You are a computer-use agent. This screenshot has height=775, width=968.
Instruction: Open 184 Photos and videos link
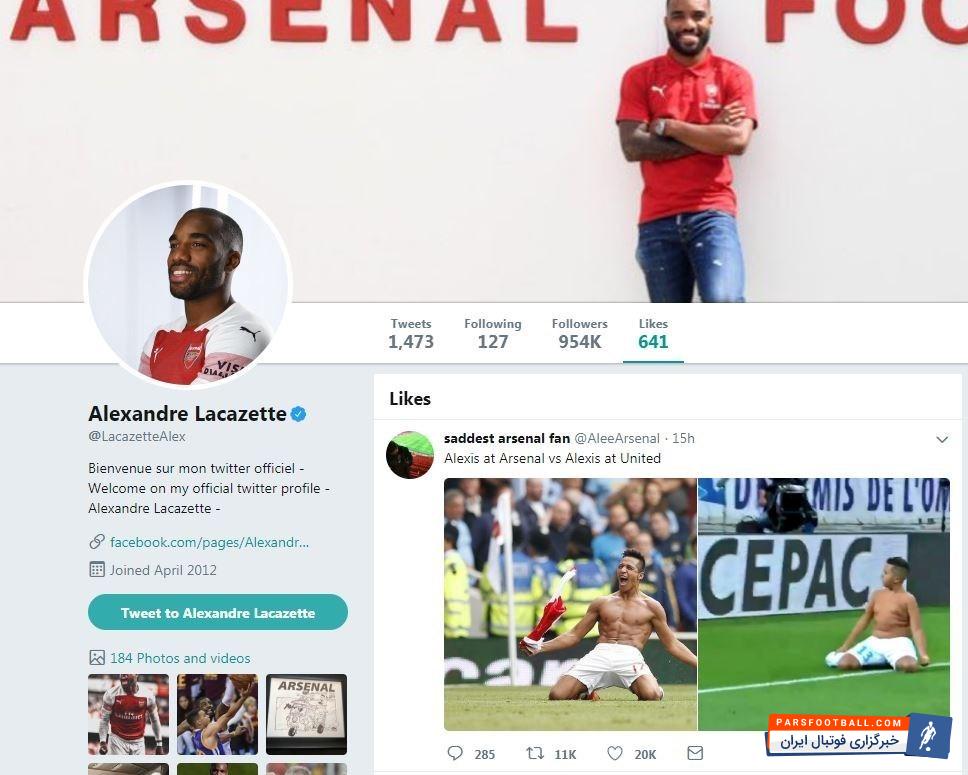pyautogui.click(x=180, y=658)
